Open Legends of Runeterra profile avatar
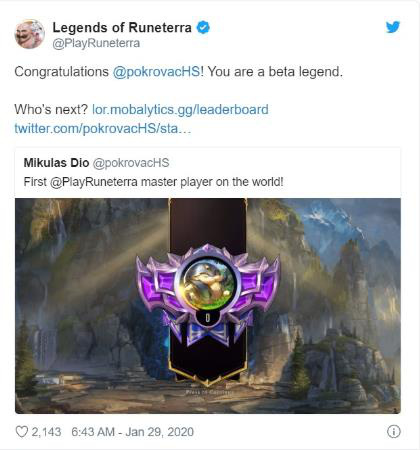420x450 pixels. 29,34
